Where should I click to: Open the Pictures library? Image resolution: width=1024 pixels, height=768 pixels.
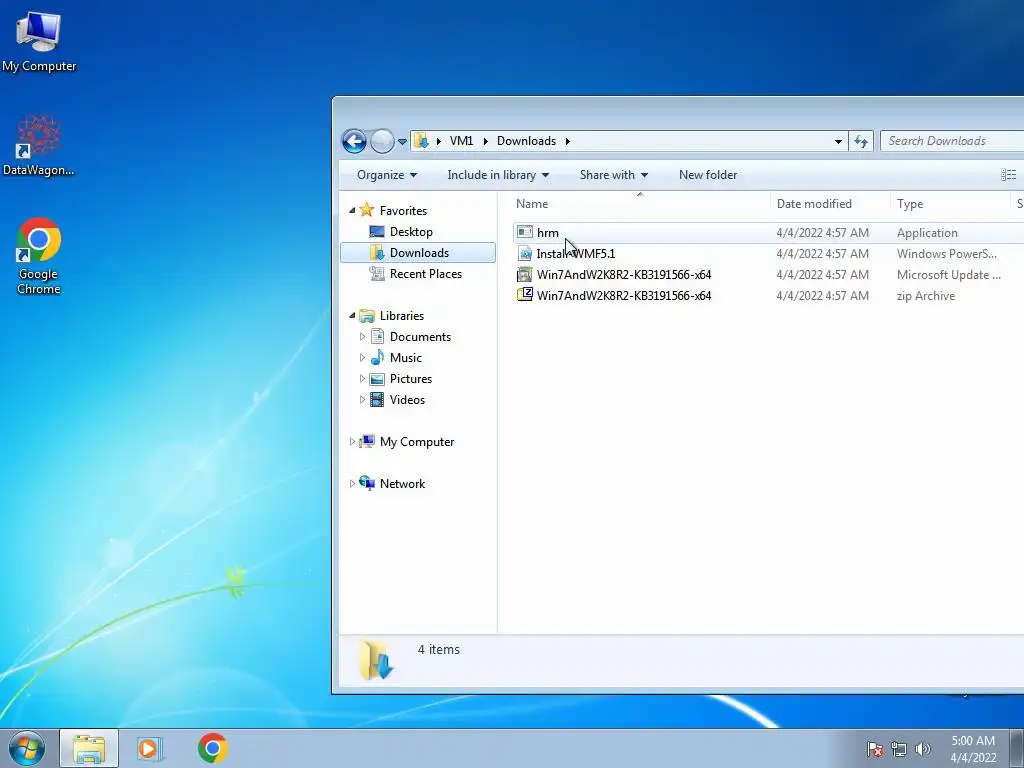pos(411,379)
